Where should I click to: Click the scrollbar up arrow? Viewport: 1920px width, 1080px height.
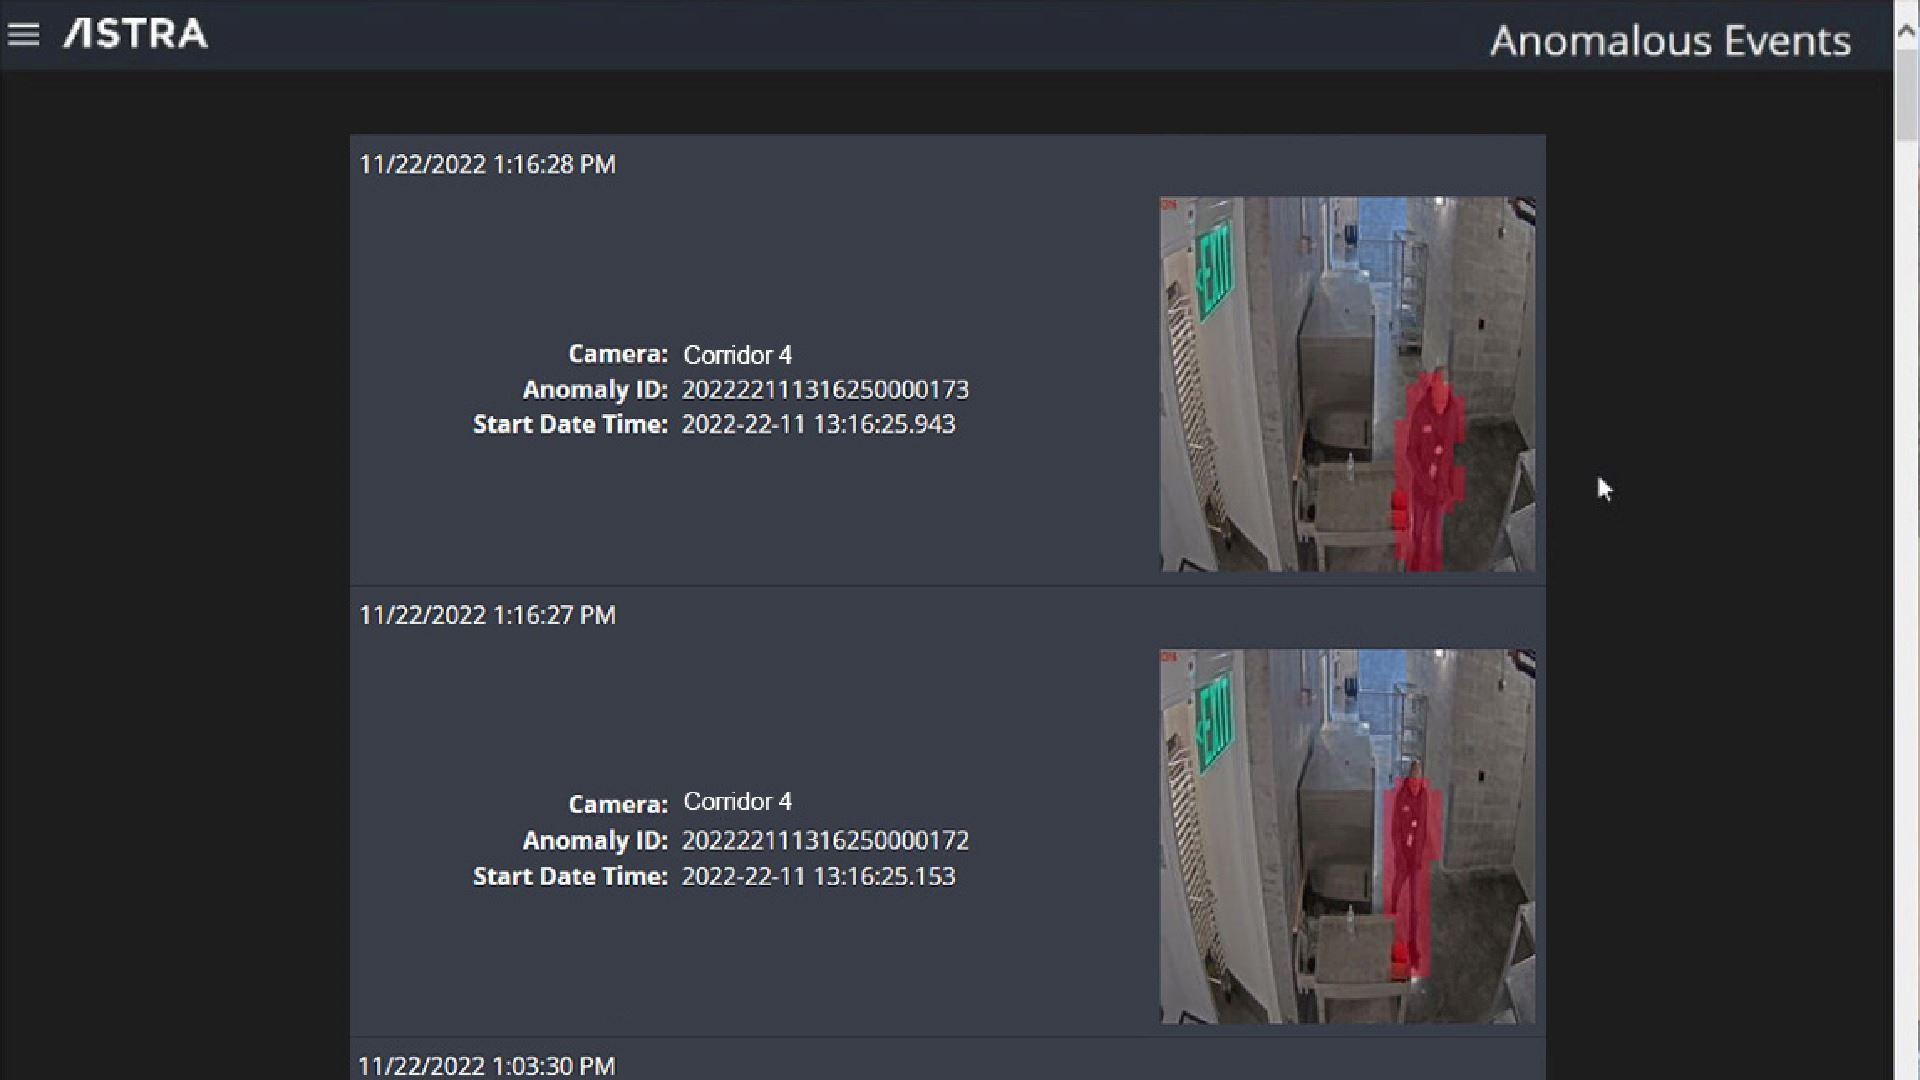[1906, 32]
